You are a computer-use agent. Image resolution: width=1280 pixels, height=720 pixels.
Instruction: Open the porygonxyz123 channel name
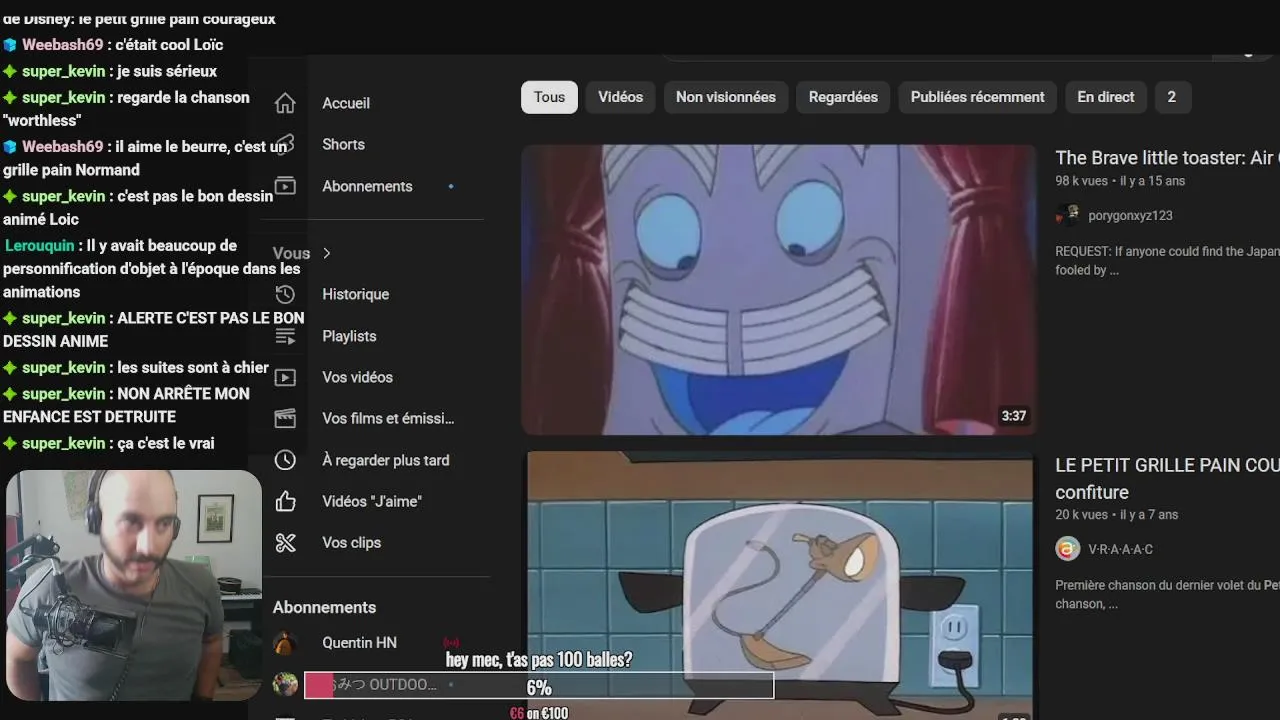pos(1130,215)
